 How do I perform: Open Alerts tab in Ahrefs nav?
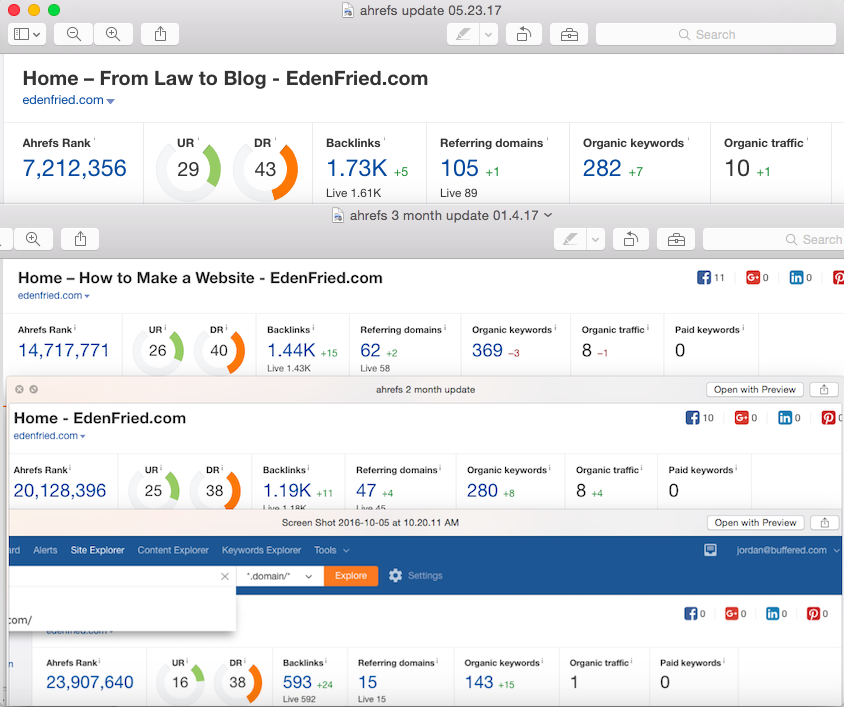coord(45,550)
